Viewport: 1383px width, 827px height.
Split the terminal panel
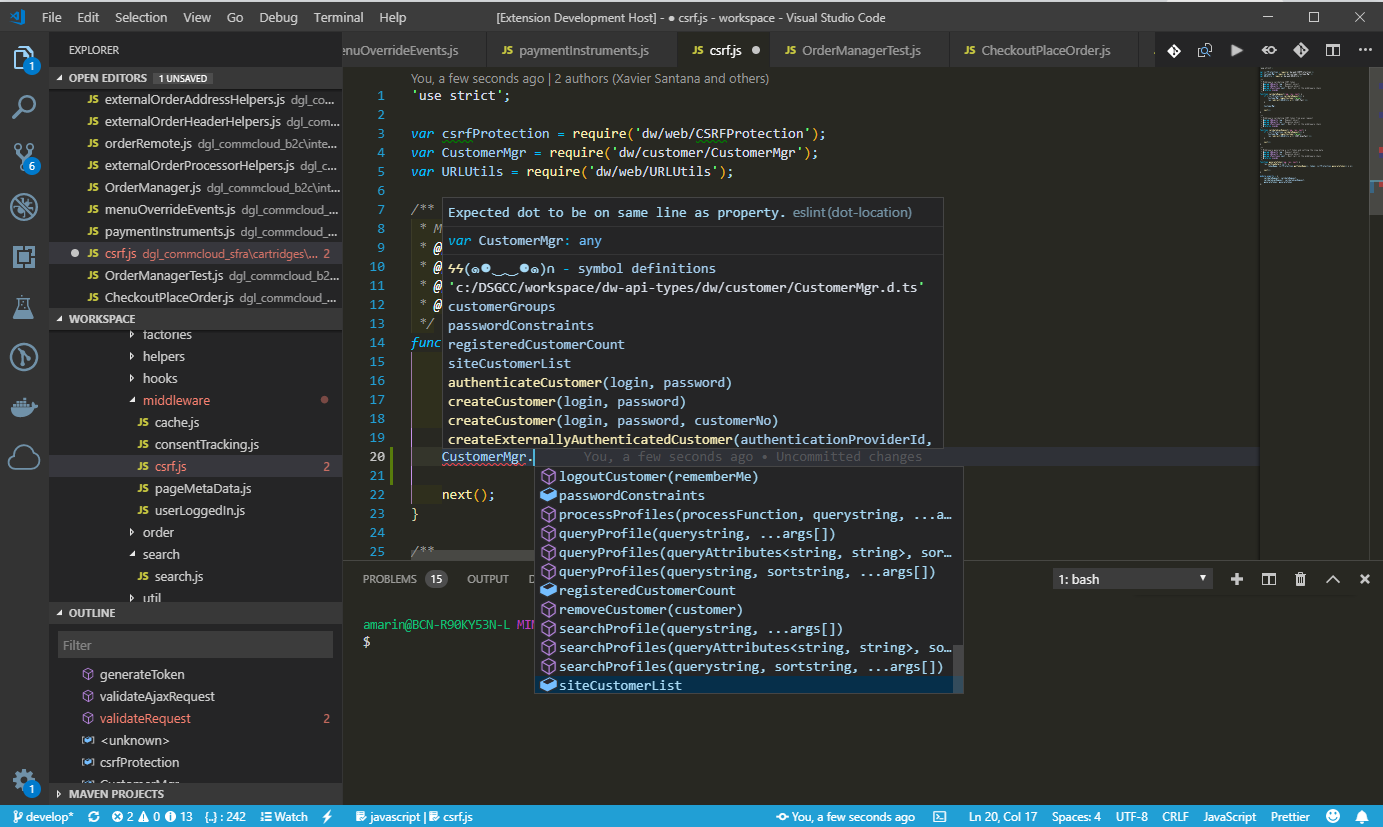[1269, 579]
